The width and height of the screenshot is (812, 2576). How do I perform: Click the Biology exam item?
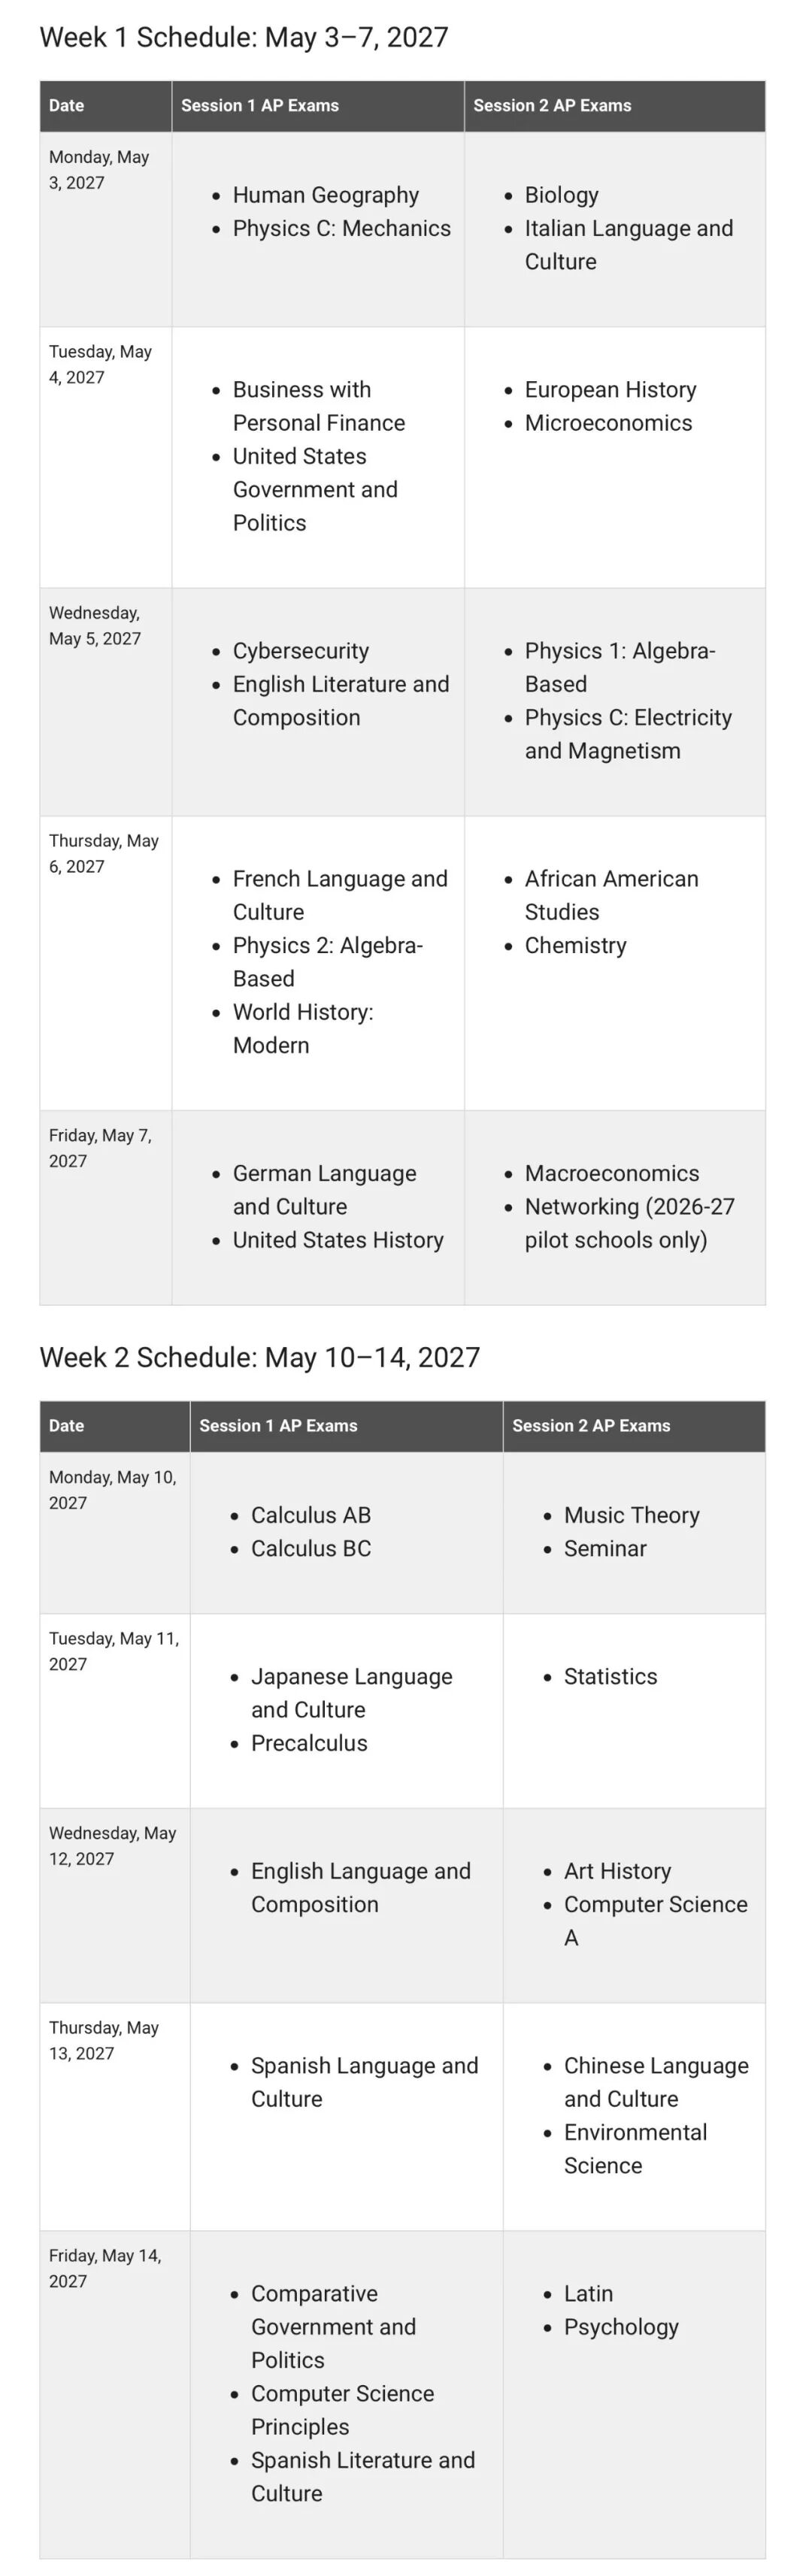[x=562, y=195]
